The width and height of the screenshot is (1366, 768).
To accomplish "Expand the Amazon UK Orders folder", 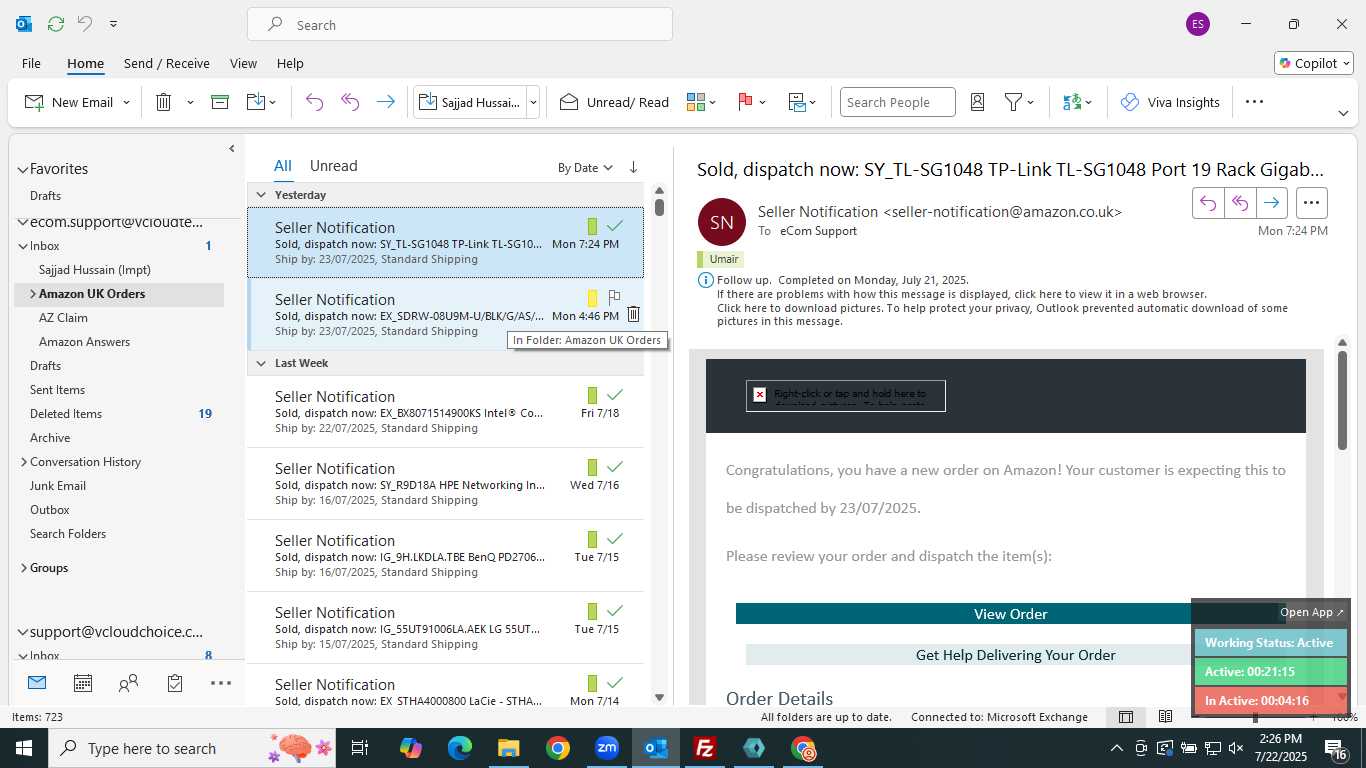I will (x=33, y=294).
